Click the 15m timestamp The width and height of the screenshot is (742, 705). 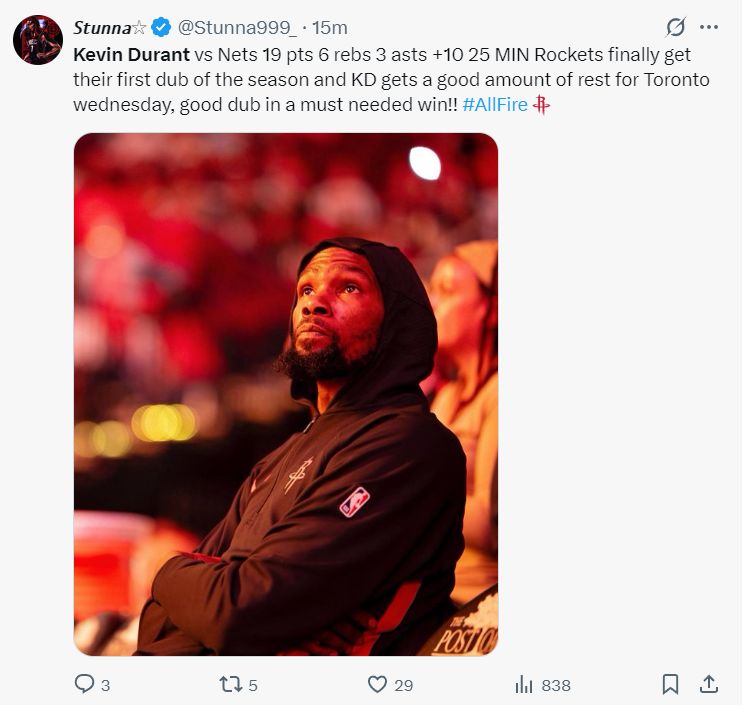(x=331, y=27)
